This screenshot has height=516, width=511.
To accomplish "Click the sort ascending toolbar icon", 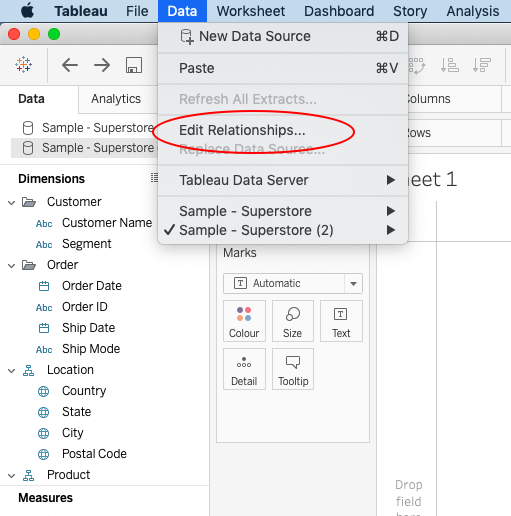I will (449, 65).
